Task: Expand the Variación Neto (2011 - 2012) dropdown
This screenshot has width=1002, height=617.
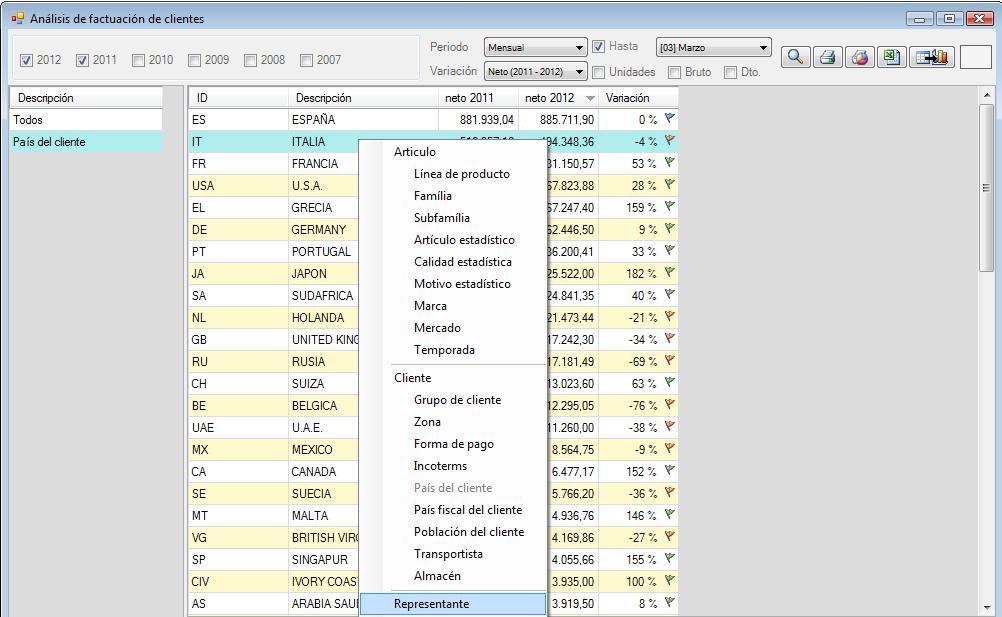Action: 535,72
